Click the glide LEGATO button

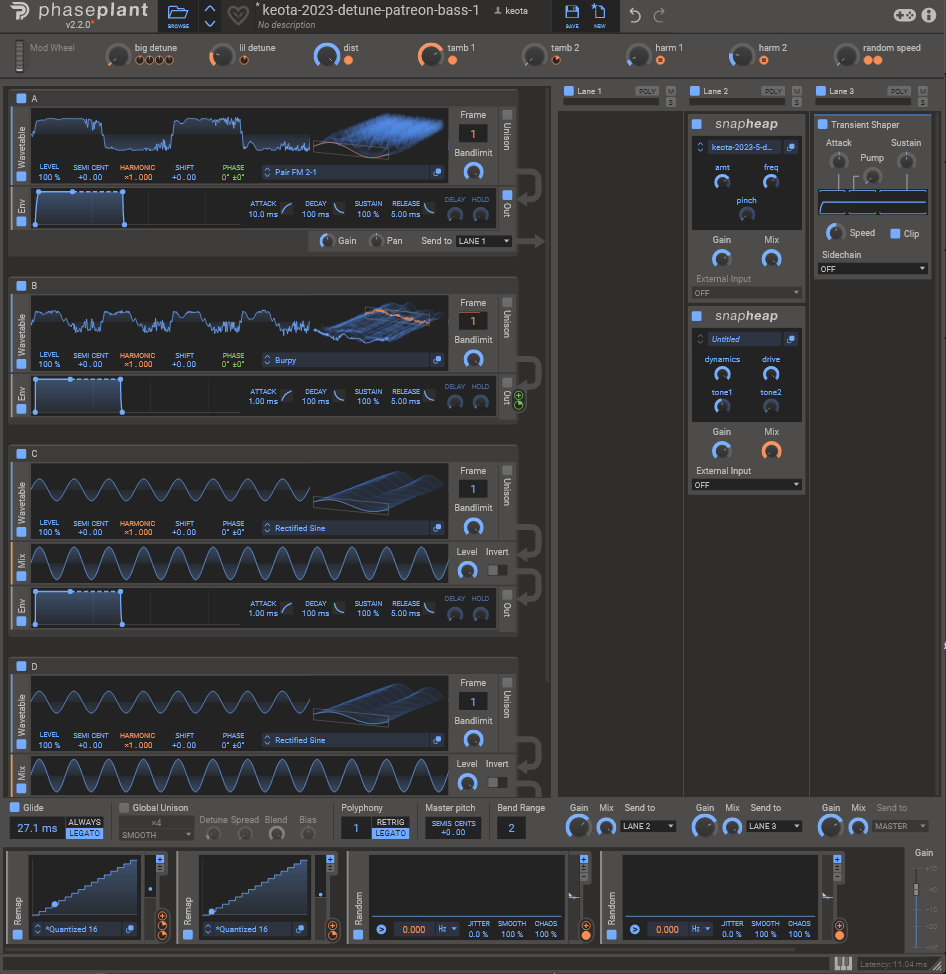(x=84, y=833)
